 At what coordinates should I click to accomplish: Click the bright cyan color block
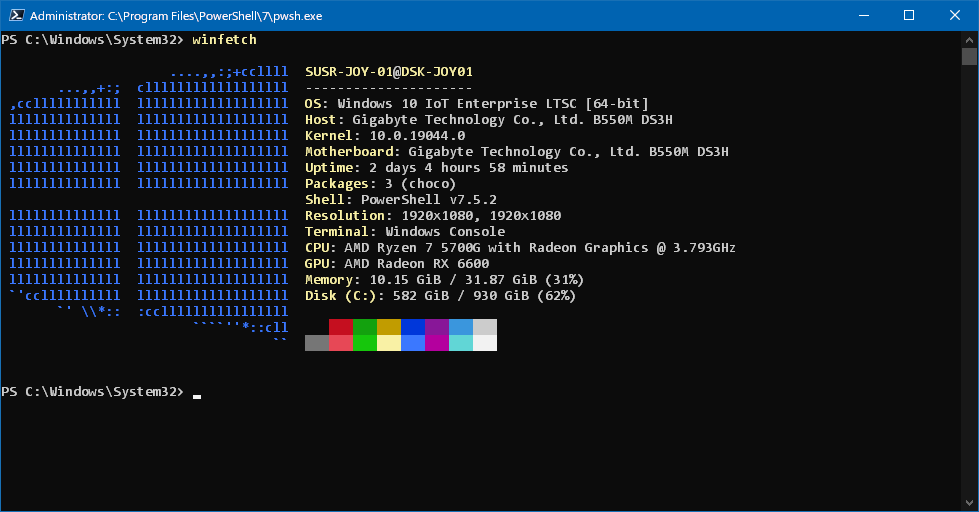461,343
